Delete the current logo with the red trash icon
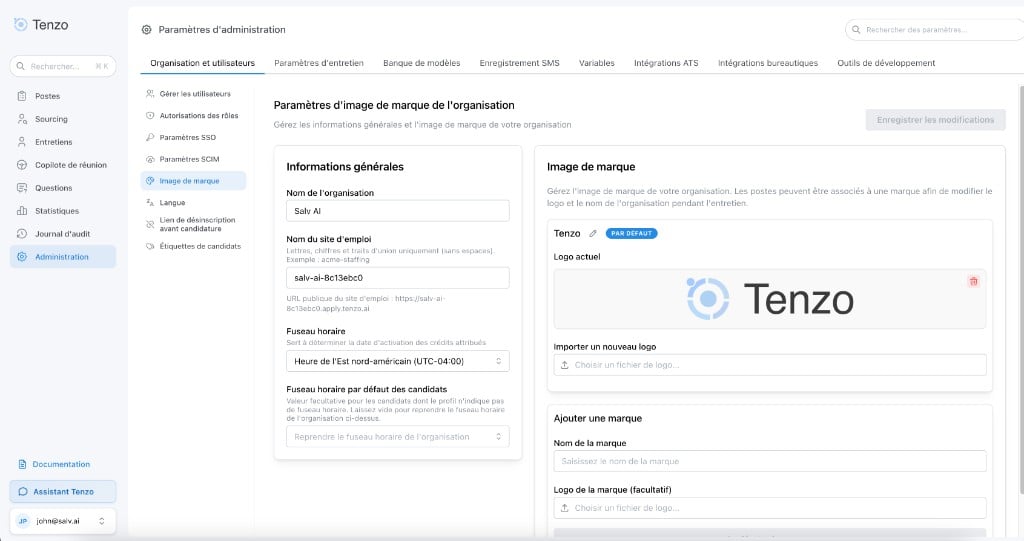The height and width of the screenshot is (541, 1024). (974, 282)
